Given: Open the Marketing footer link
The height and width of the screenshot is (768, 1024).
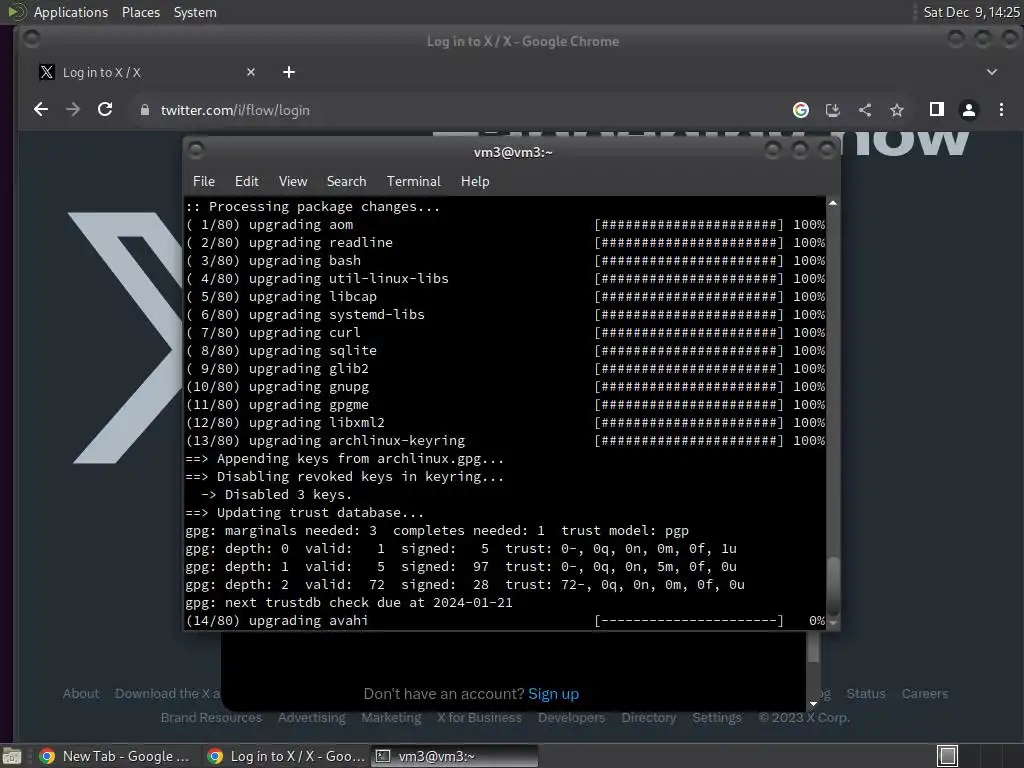Looking at the screenshot, I should (x=391, y=717).
